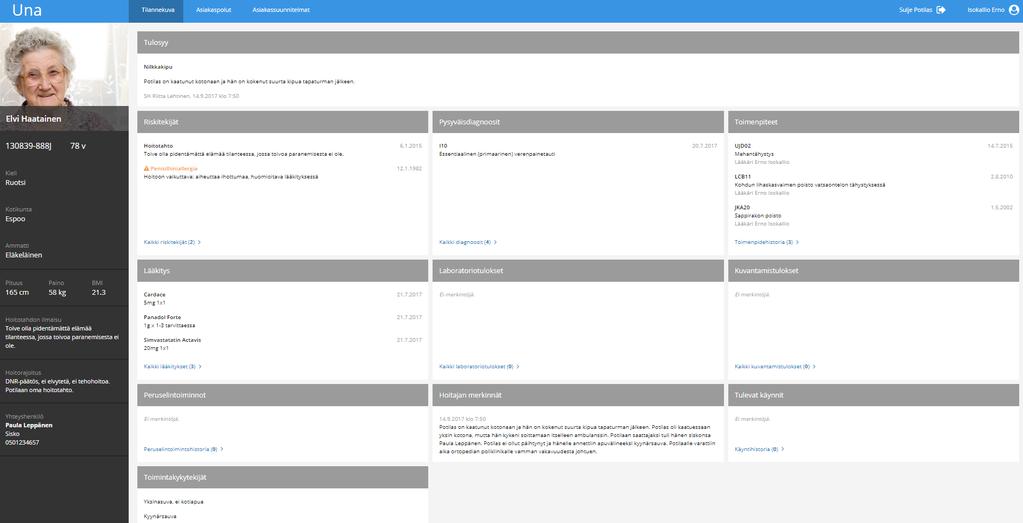Select the I10 diagnosis code entry
Image resolution: width=1023 pixels, height=523 pixels.
[578, 150]
